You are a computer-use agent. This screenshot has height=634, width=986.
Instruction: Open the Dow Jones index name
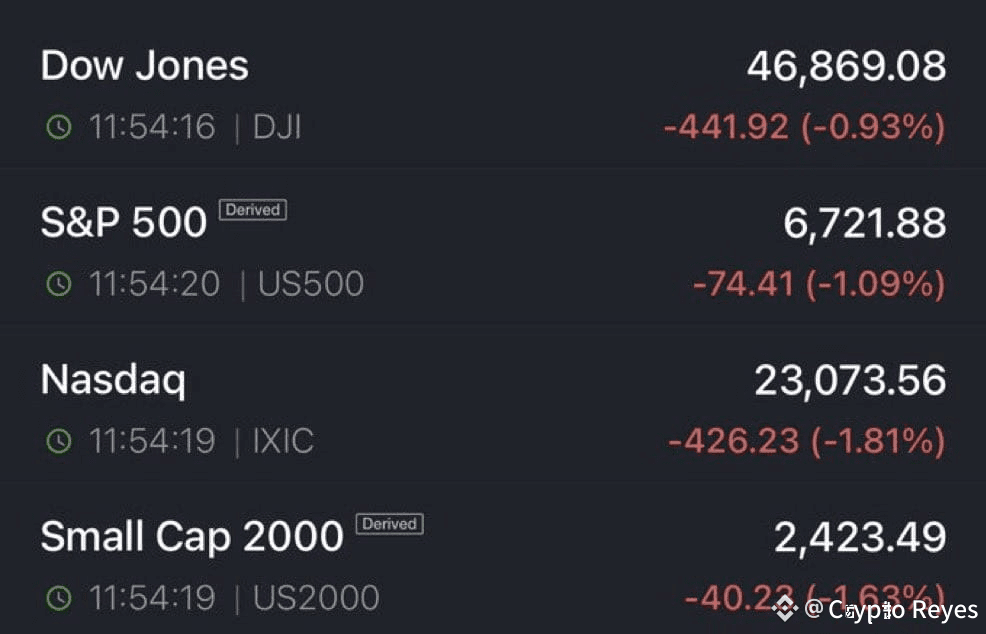pyautogui.click(x=145, y=66)
